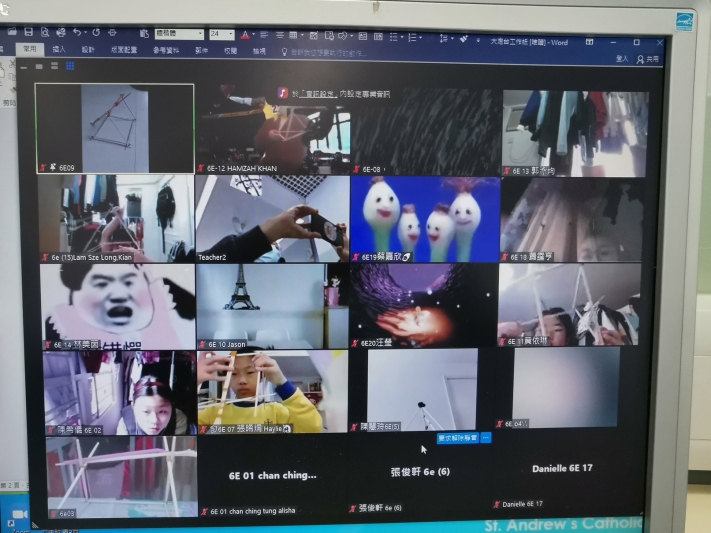Click the Share (共用) icon in Word
The image size is (711, 533).
(x=649, y=59)
